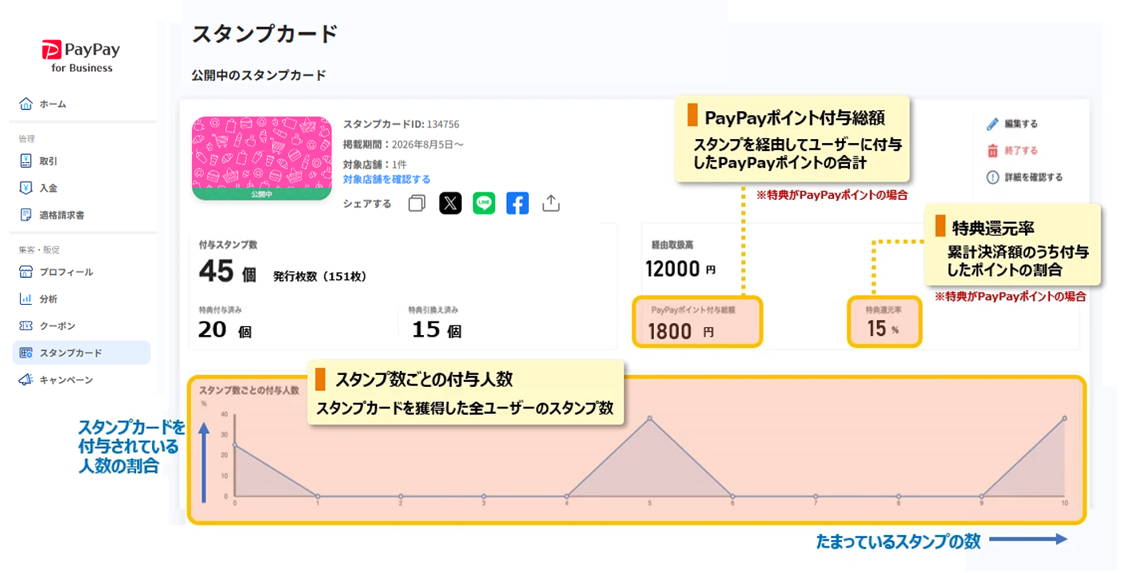Click the キャンペーン megaphone icon

coord(26,380)
